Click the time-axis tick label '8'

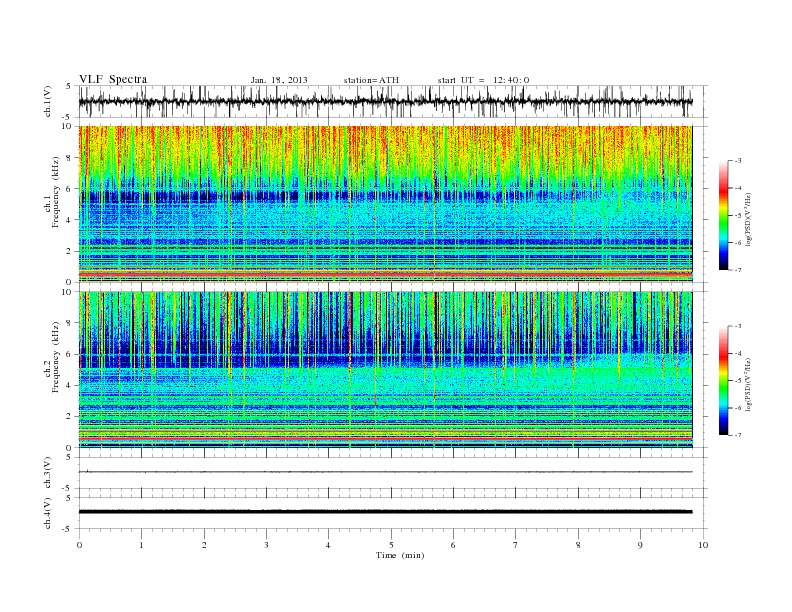[x=578, y=545]
